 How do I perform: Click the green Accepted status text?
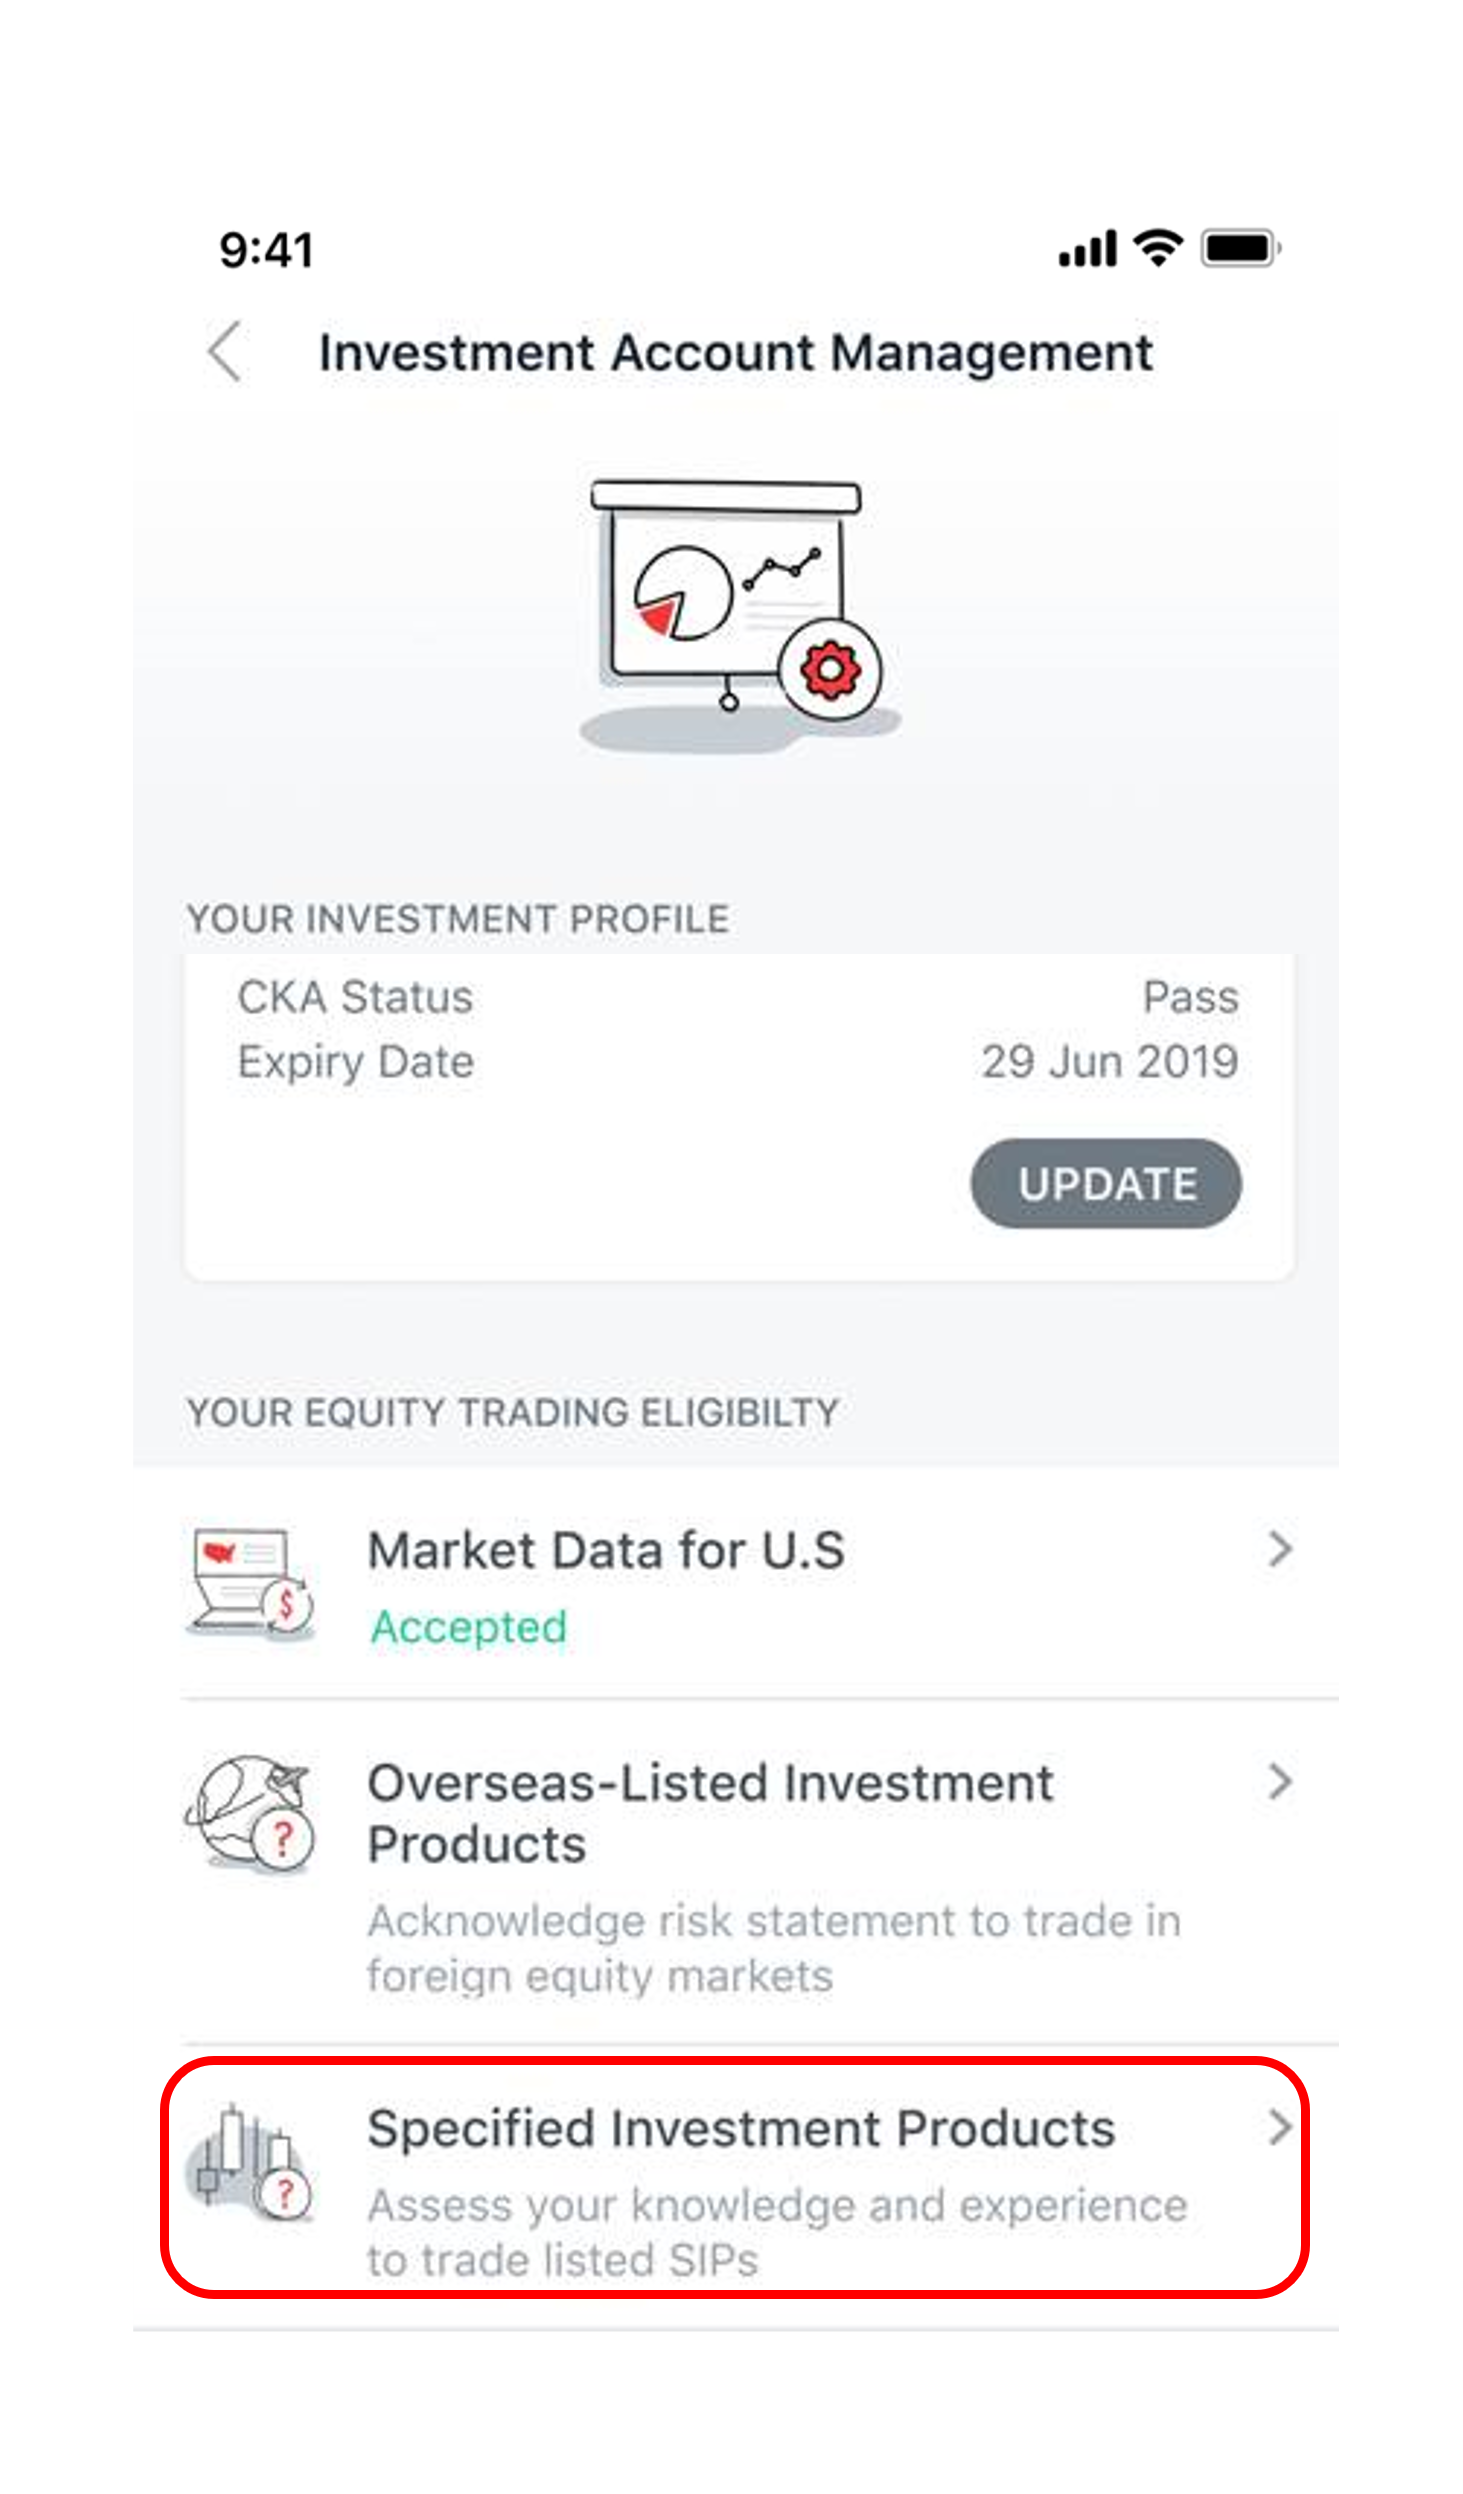468,1627
